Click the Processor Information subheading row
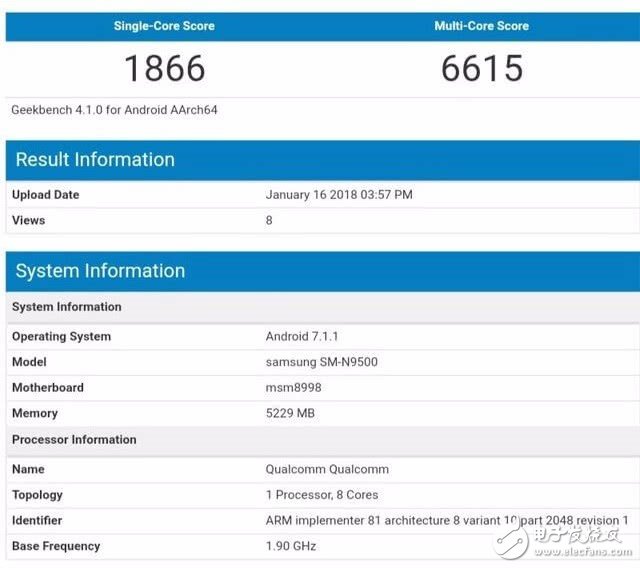640x568 pixels. 74,440
